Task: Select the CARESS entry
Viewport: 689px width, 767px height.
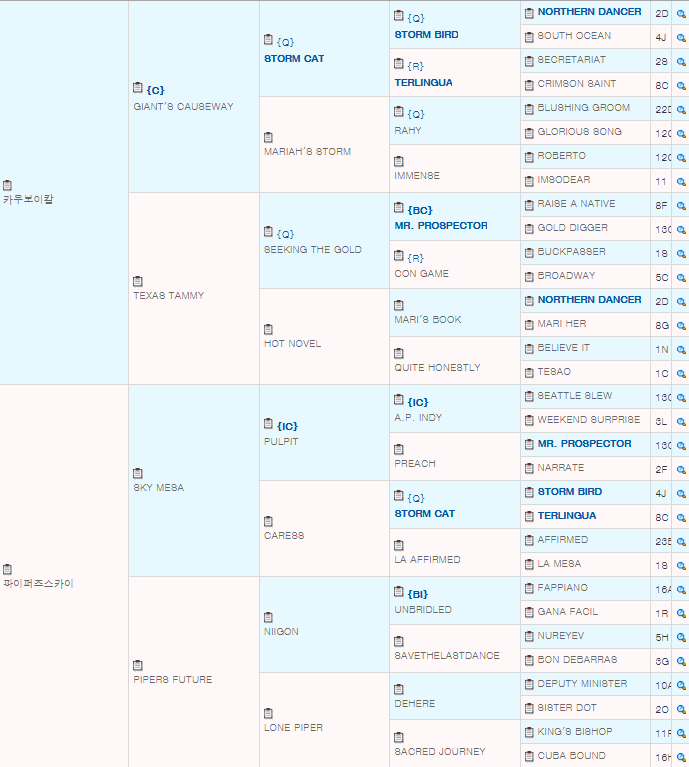Action: [284, 536]
